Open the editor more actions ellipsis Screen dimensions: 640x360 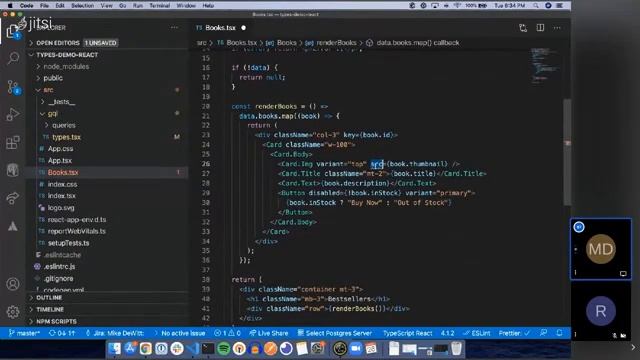(x=557, y=28)
